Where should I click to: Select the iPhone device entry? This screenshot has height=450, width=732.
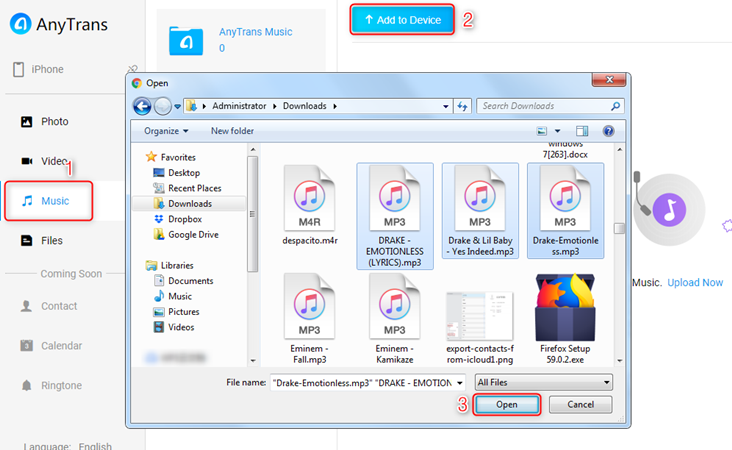point(38,69)
